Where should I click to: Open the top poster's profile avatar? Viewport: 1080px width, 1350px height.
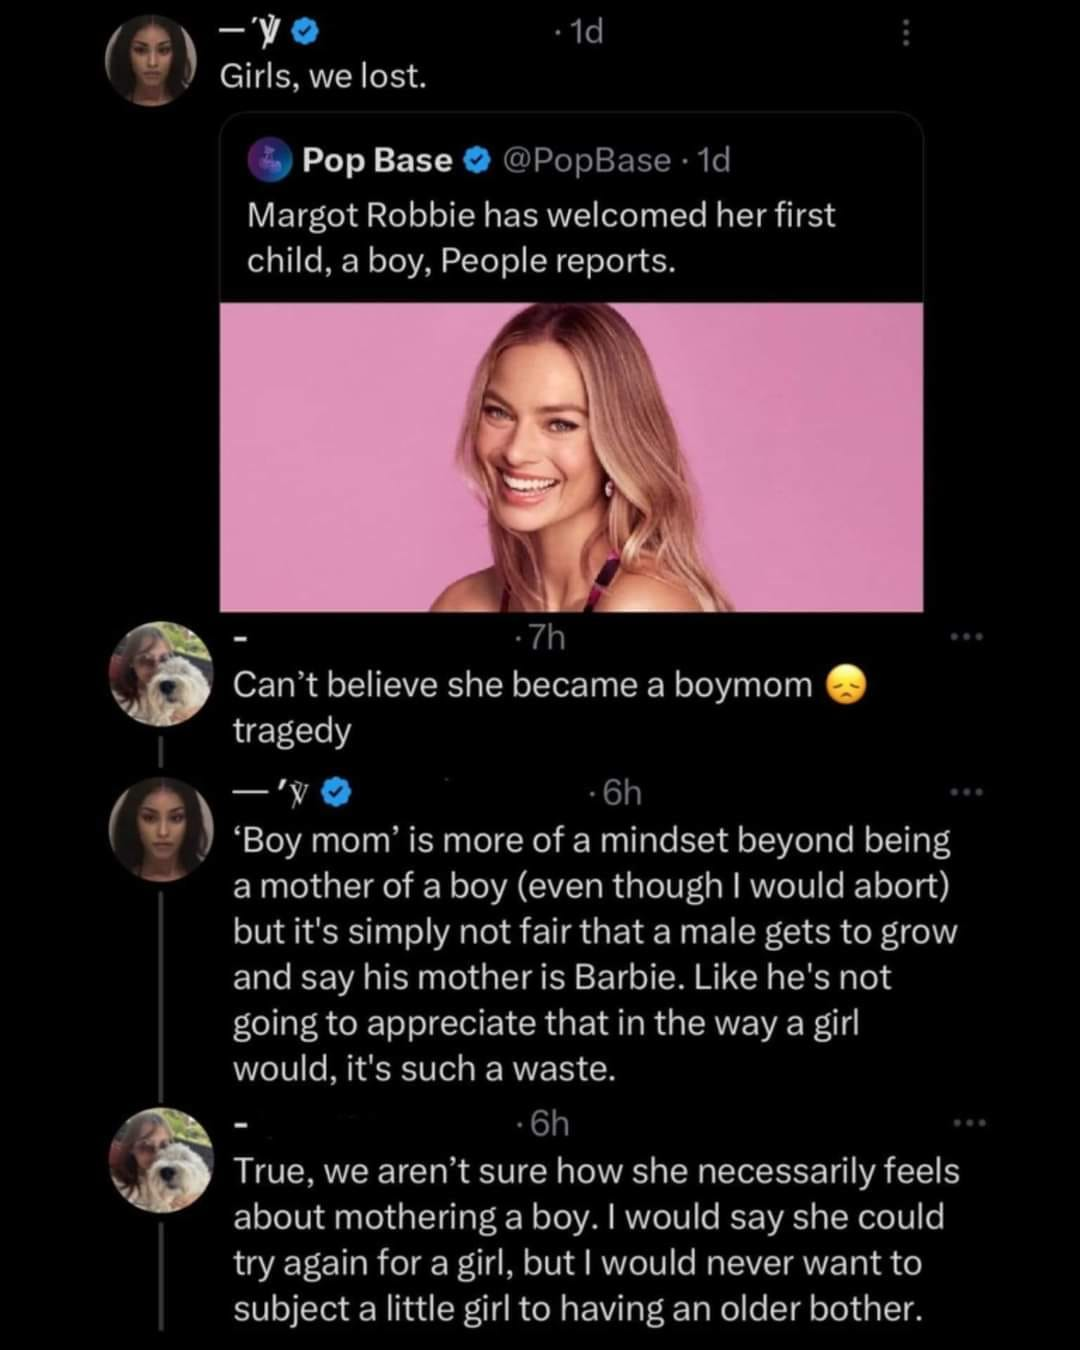pos(153,59)
